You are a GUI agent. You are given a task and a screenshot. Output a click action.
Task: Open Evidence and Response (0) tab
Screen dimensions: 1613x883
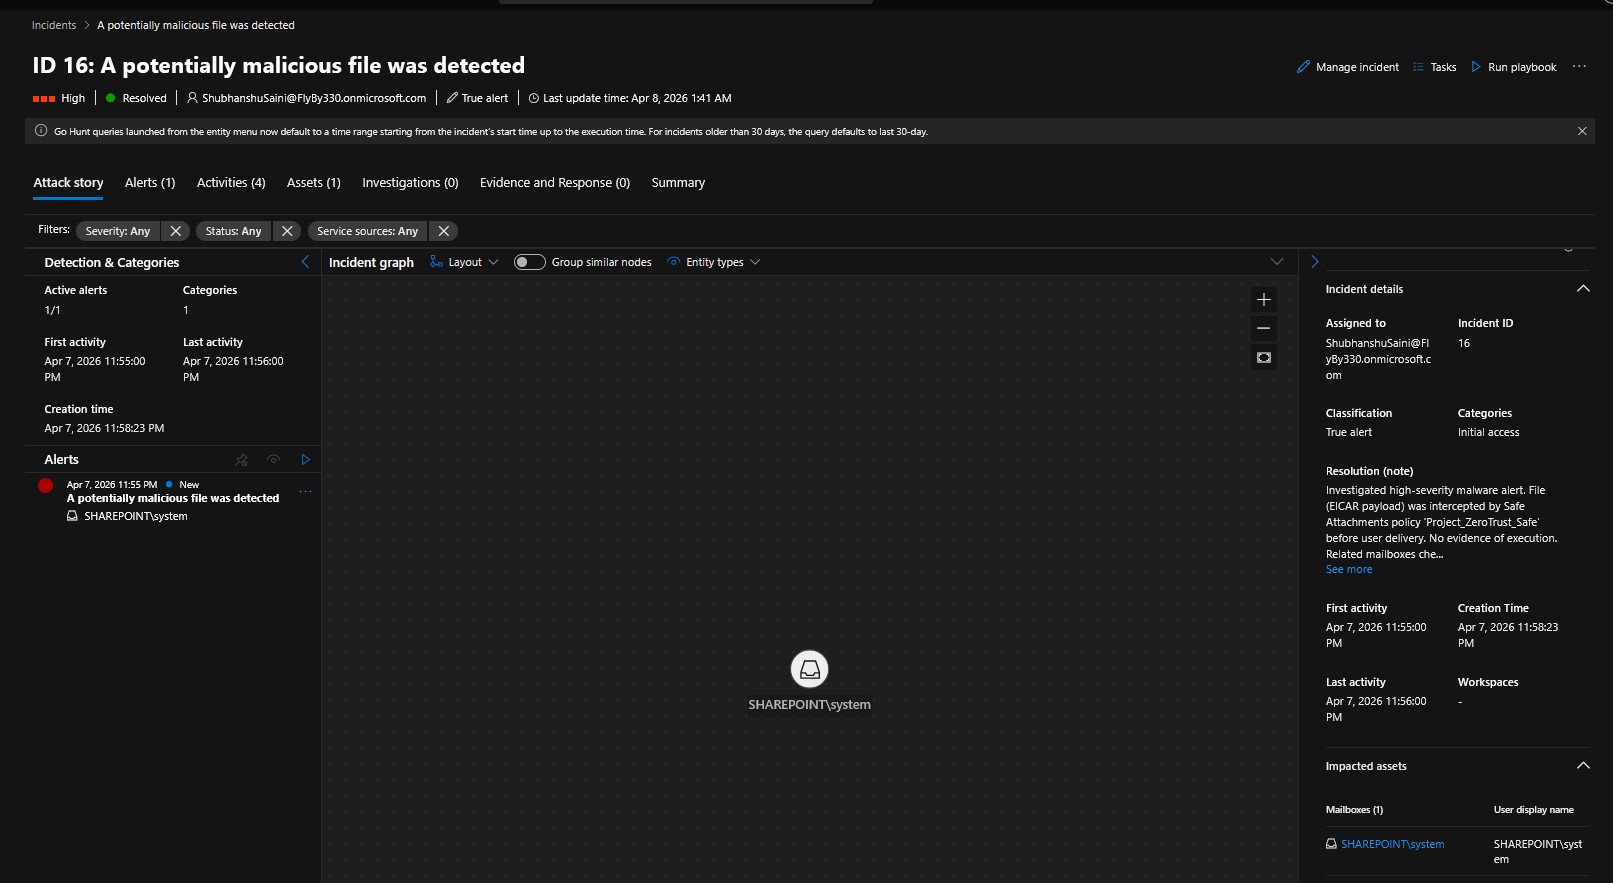click(x=555, y=183)
